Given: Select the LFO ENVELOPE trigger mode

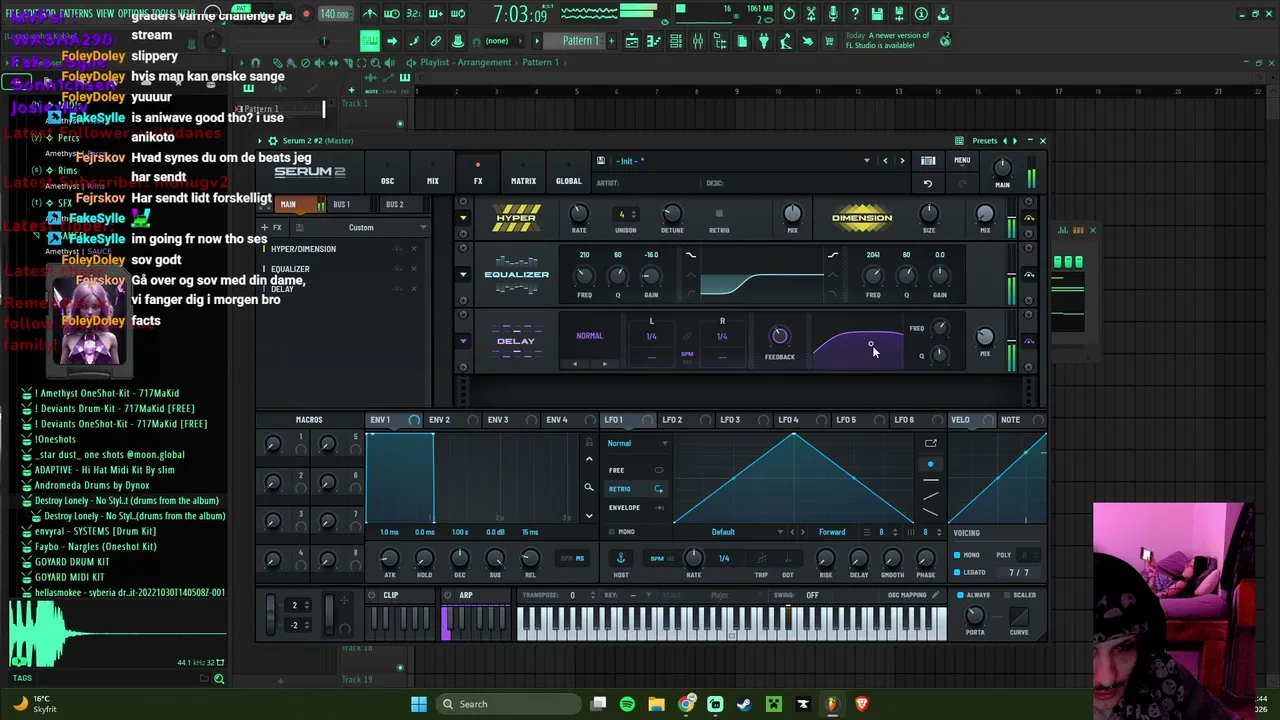Looking at the screenshot, I should (x=634, y=508).
